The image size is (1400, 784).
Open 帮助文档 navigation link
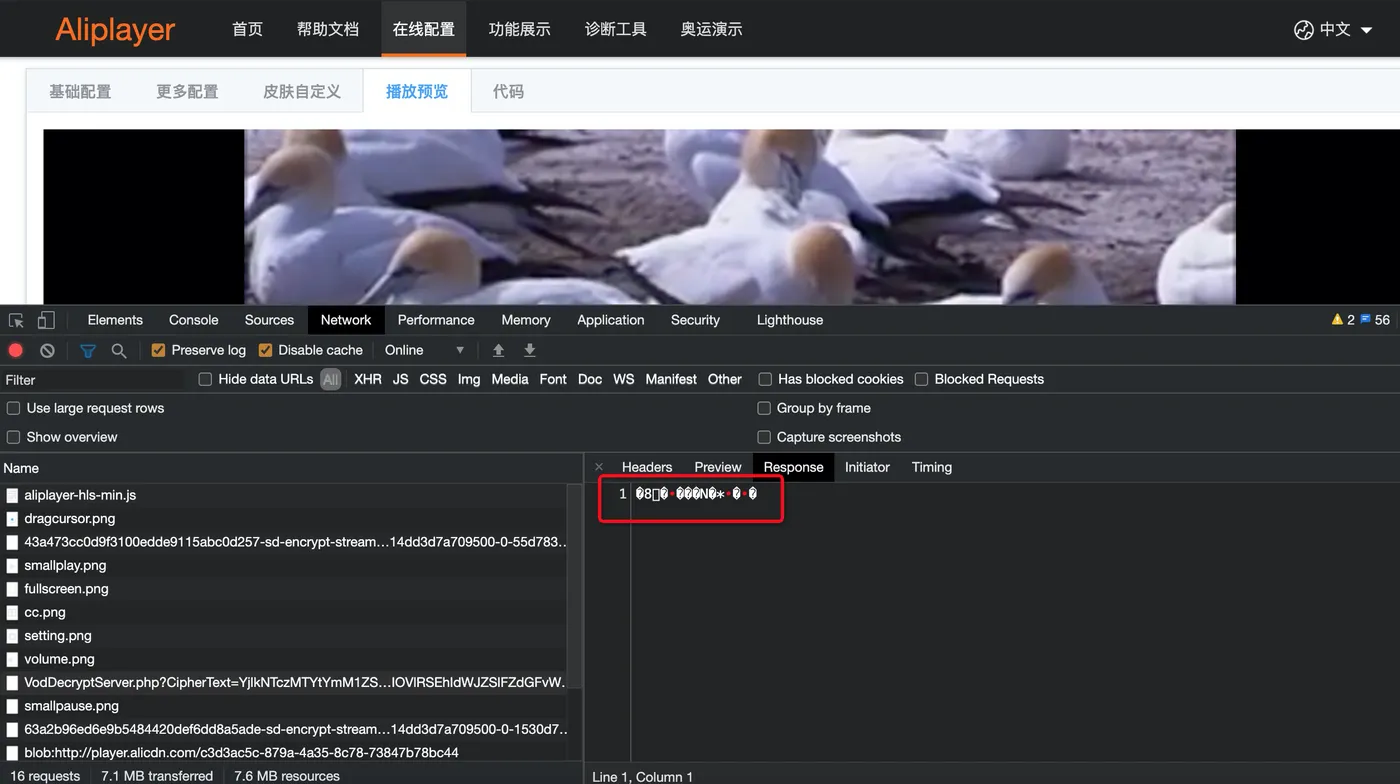pyautogui.click(x=328, y=29)
